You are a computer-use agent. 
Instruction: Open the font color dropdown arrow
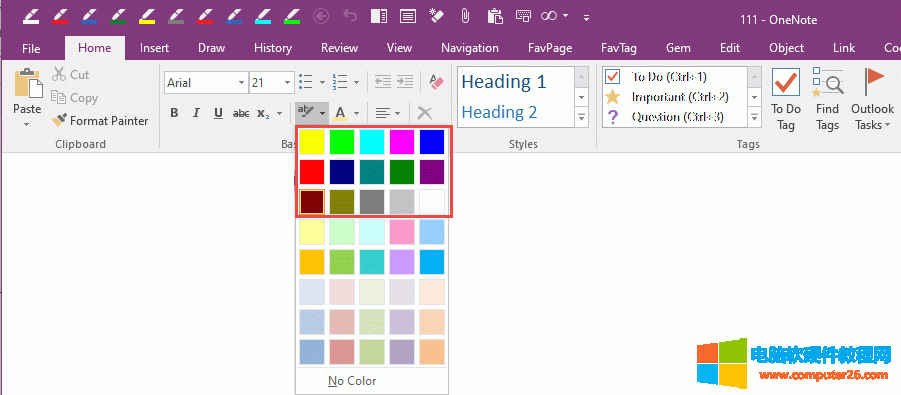tap(357, 113)
